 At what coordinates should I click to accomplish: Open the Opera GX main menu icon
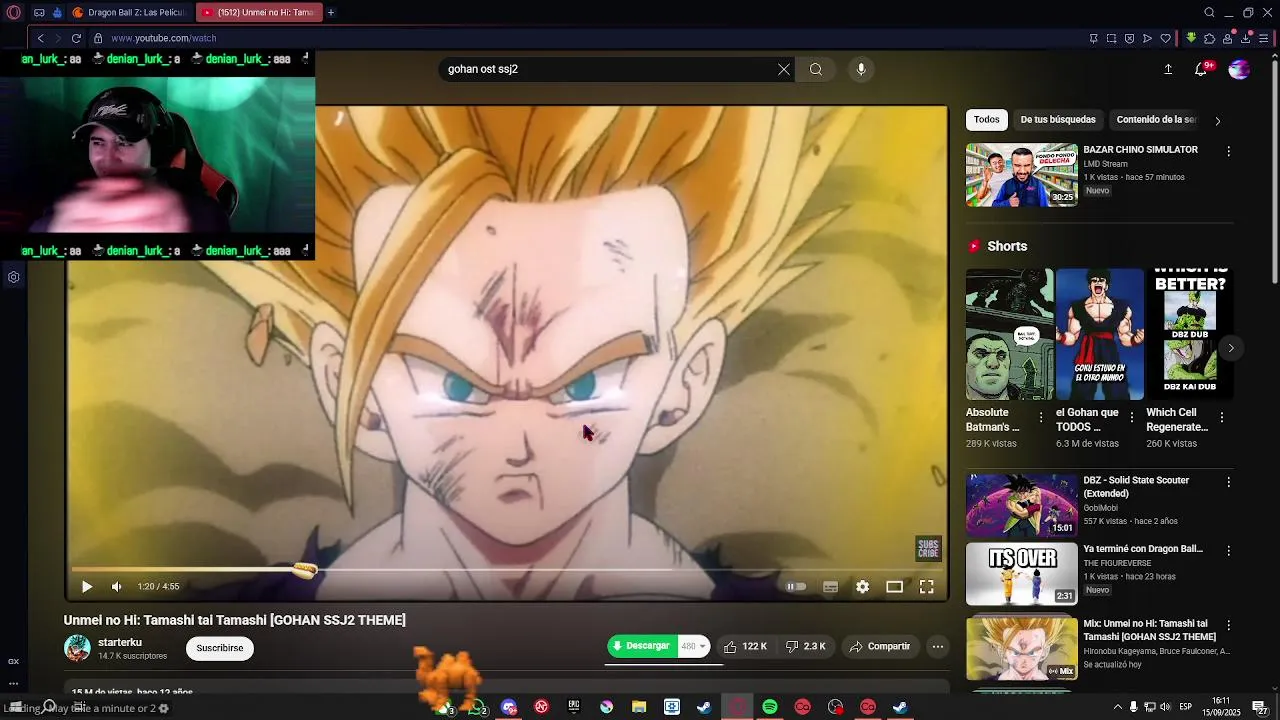[x=14, y=13]
